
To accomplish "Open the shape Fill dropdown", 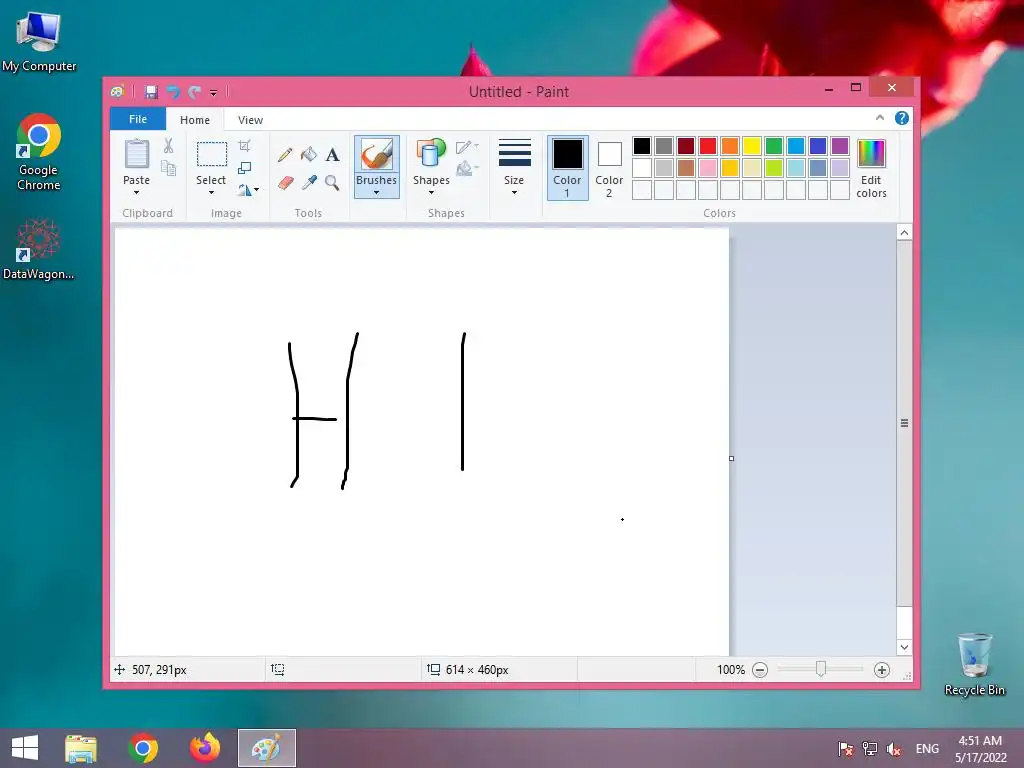I will click(x=468, y=169).
